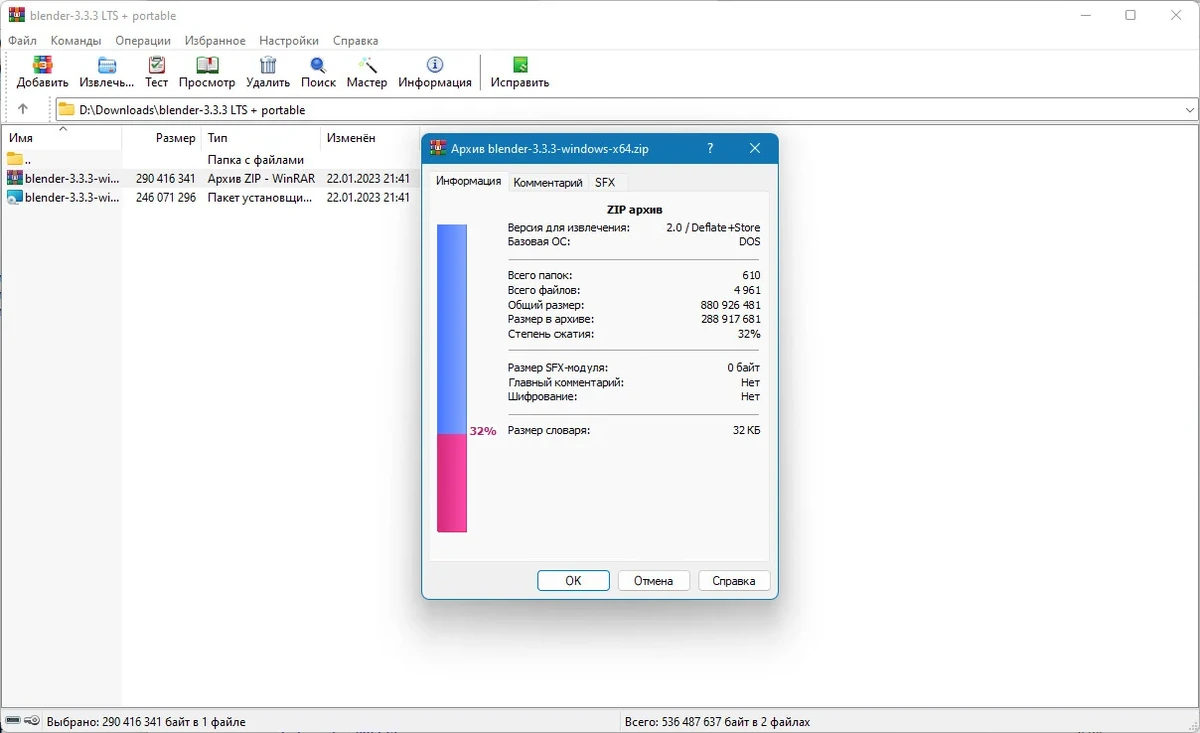Click the 288 917 681 packed size value
Screen dimensions: 1200x733
pos(730,319)
